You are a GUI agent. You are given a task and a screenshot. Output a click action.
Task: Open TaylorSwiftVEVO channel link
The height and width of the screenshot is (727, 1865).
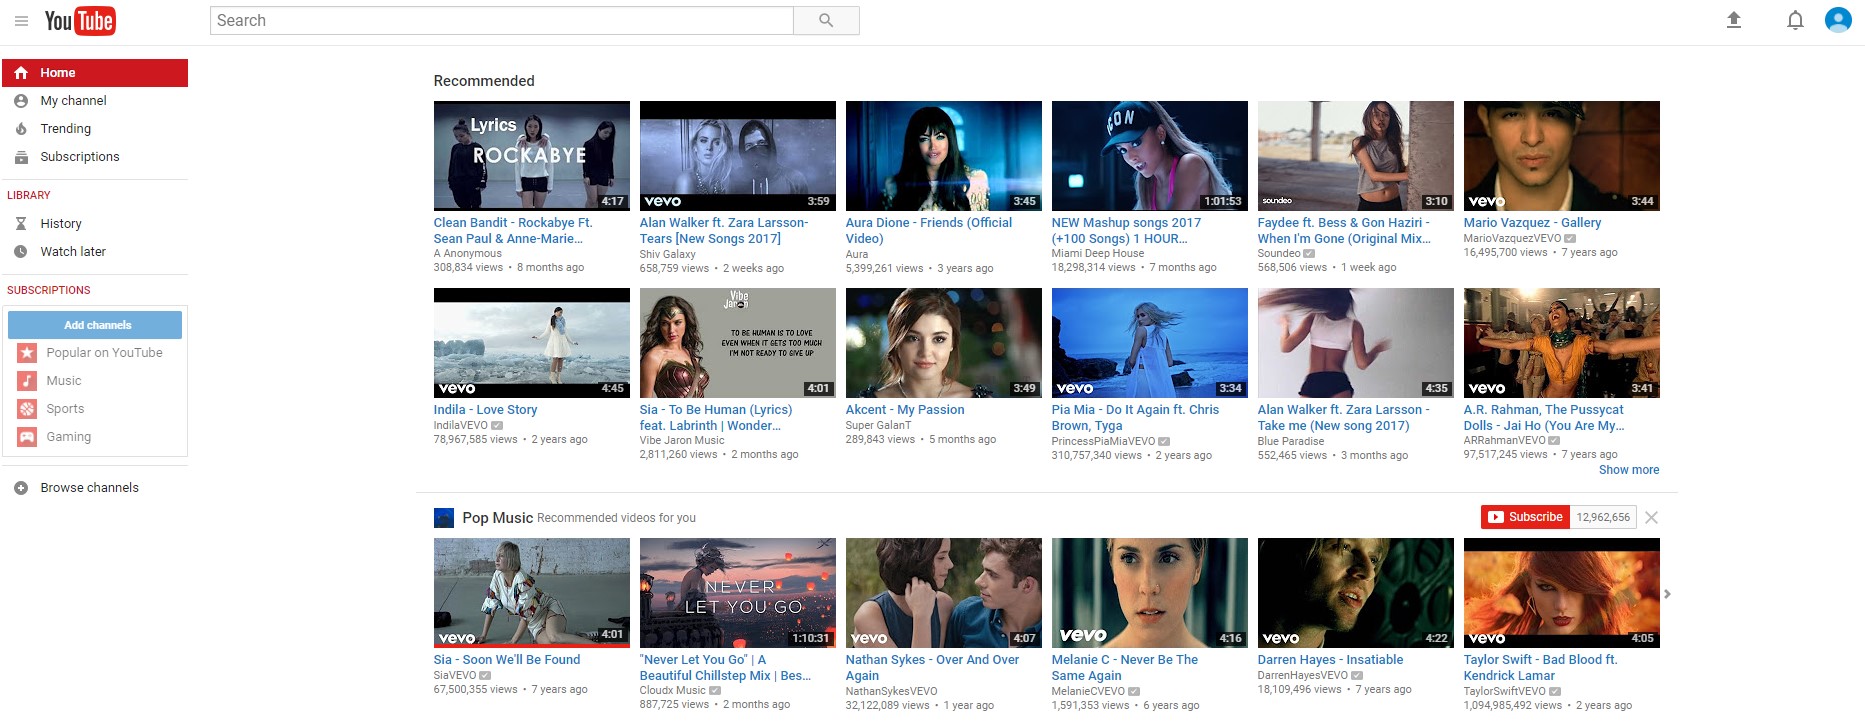1505,691
